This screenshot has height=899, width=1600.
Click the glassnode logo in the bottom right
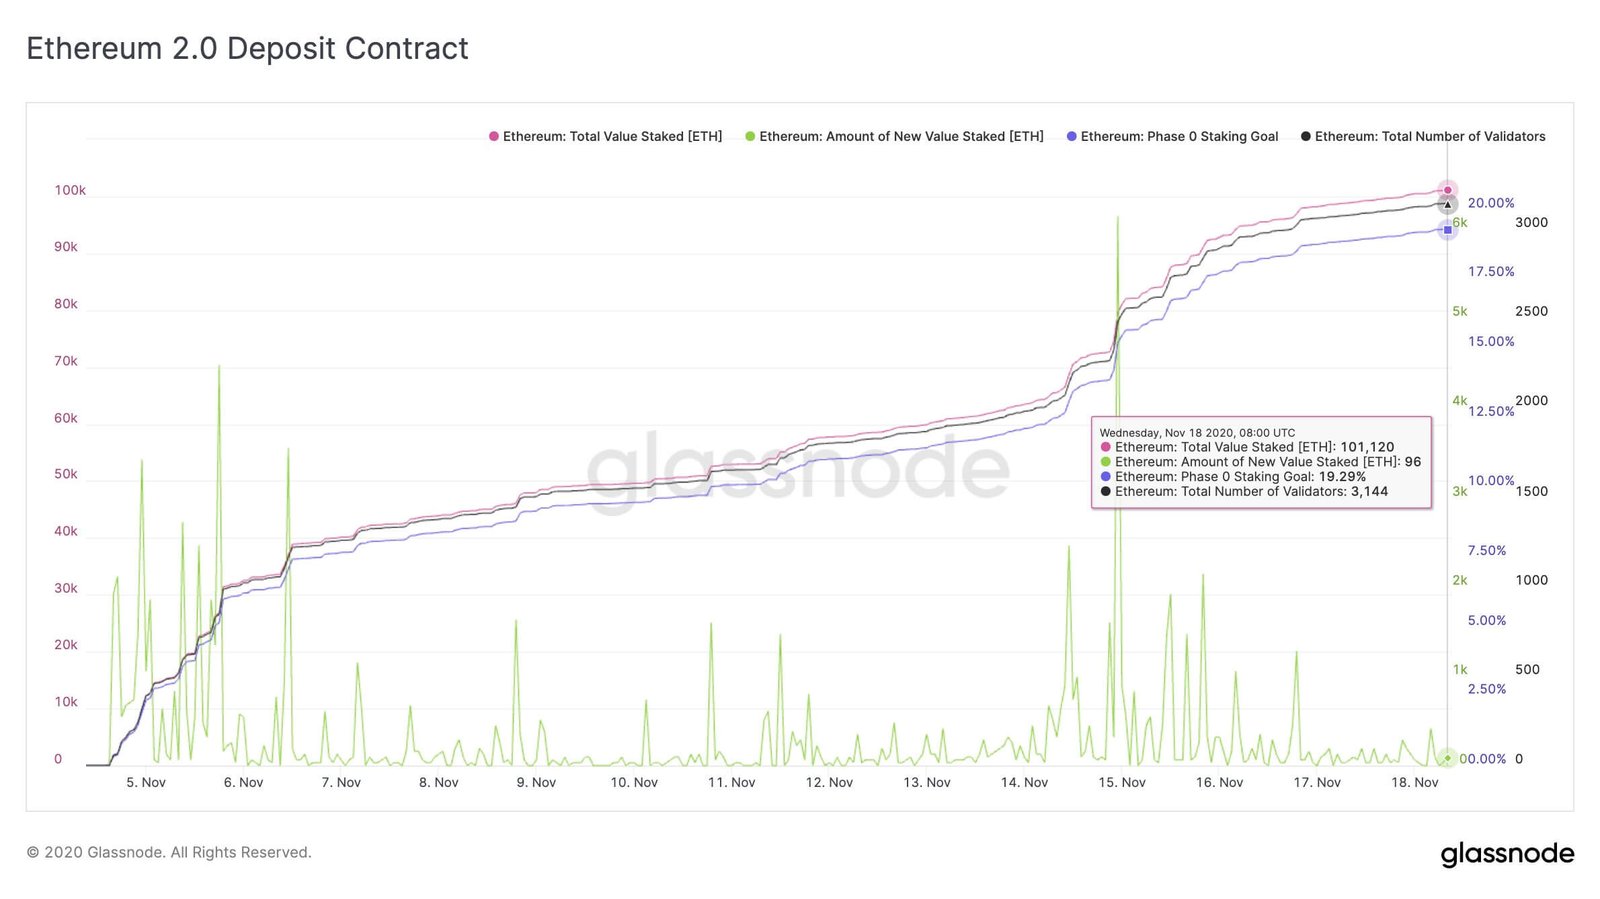[x=1507, y=854]
